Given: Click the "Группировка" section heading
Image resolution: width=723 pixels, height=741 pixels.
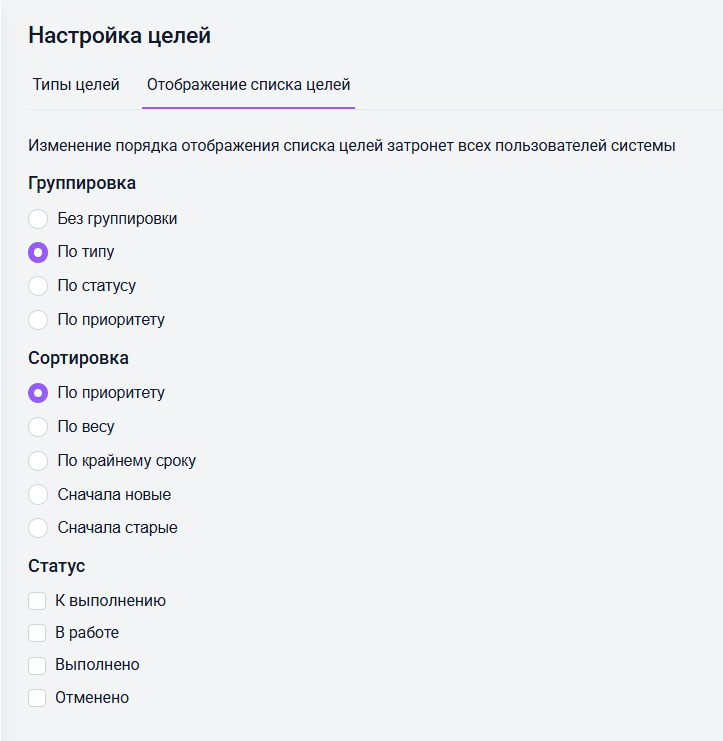Looking at the screenshot, I should (x=82, y=183).
